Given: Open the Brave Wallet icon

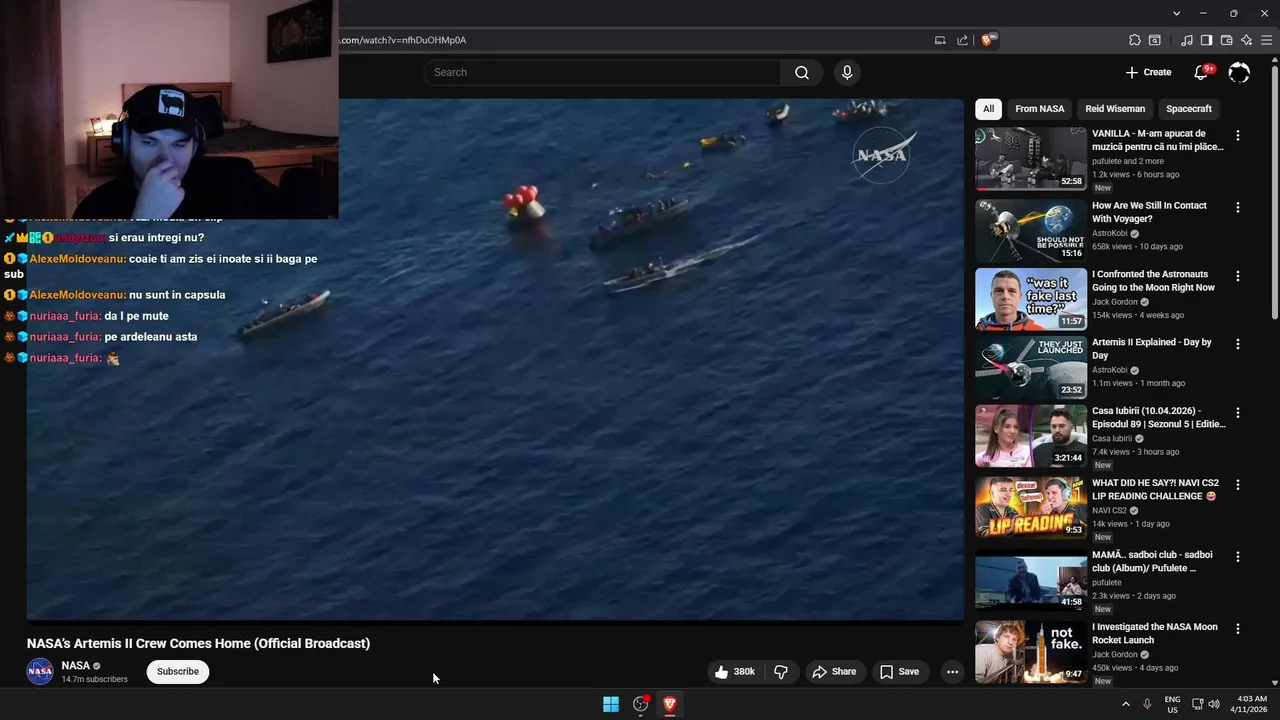Looking at the screenshot, I should pos(1226,40).
